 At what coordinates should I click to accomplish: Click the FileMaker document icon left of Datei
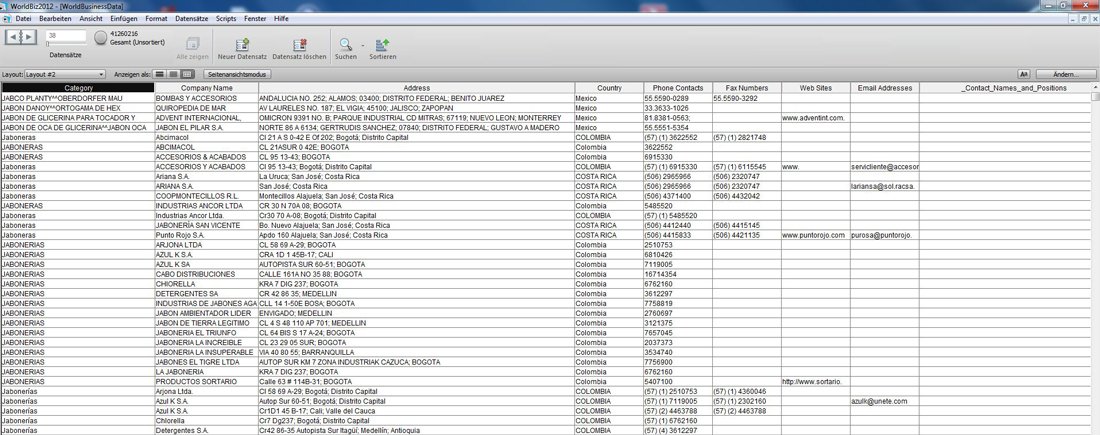point(7,19)
